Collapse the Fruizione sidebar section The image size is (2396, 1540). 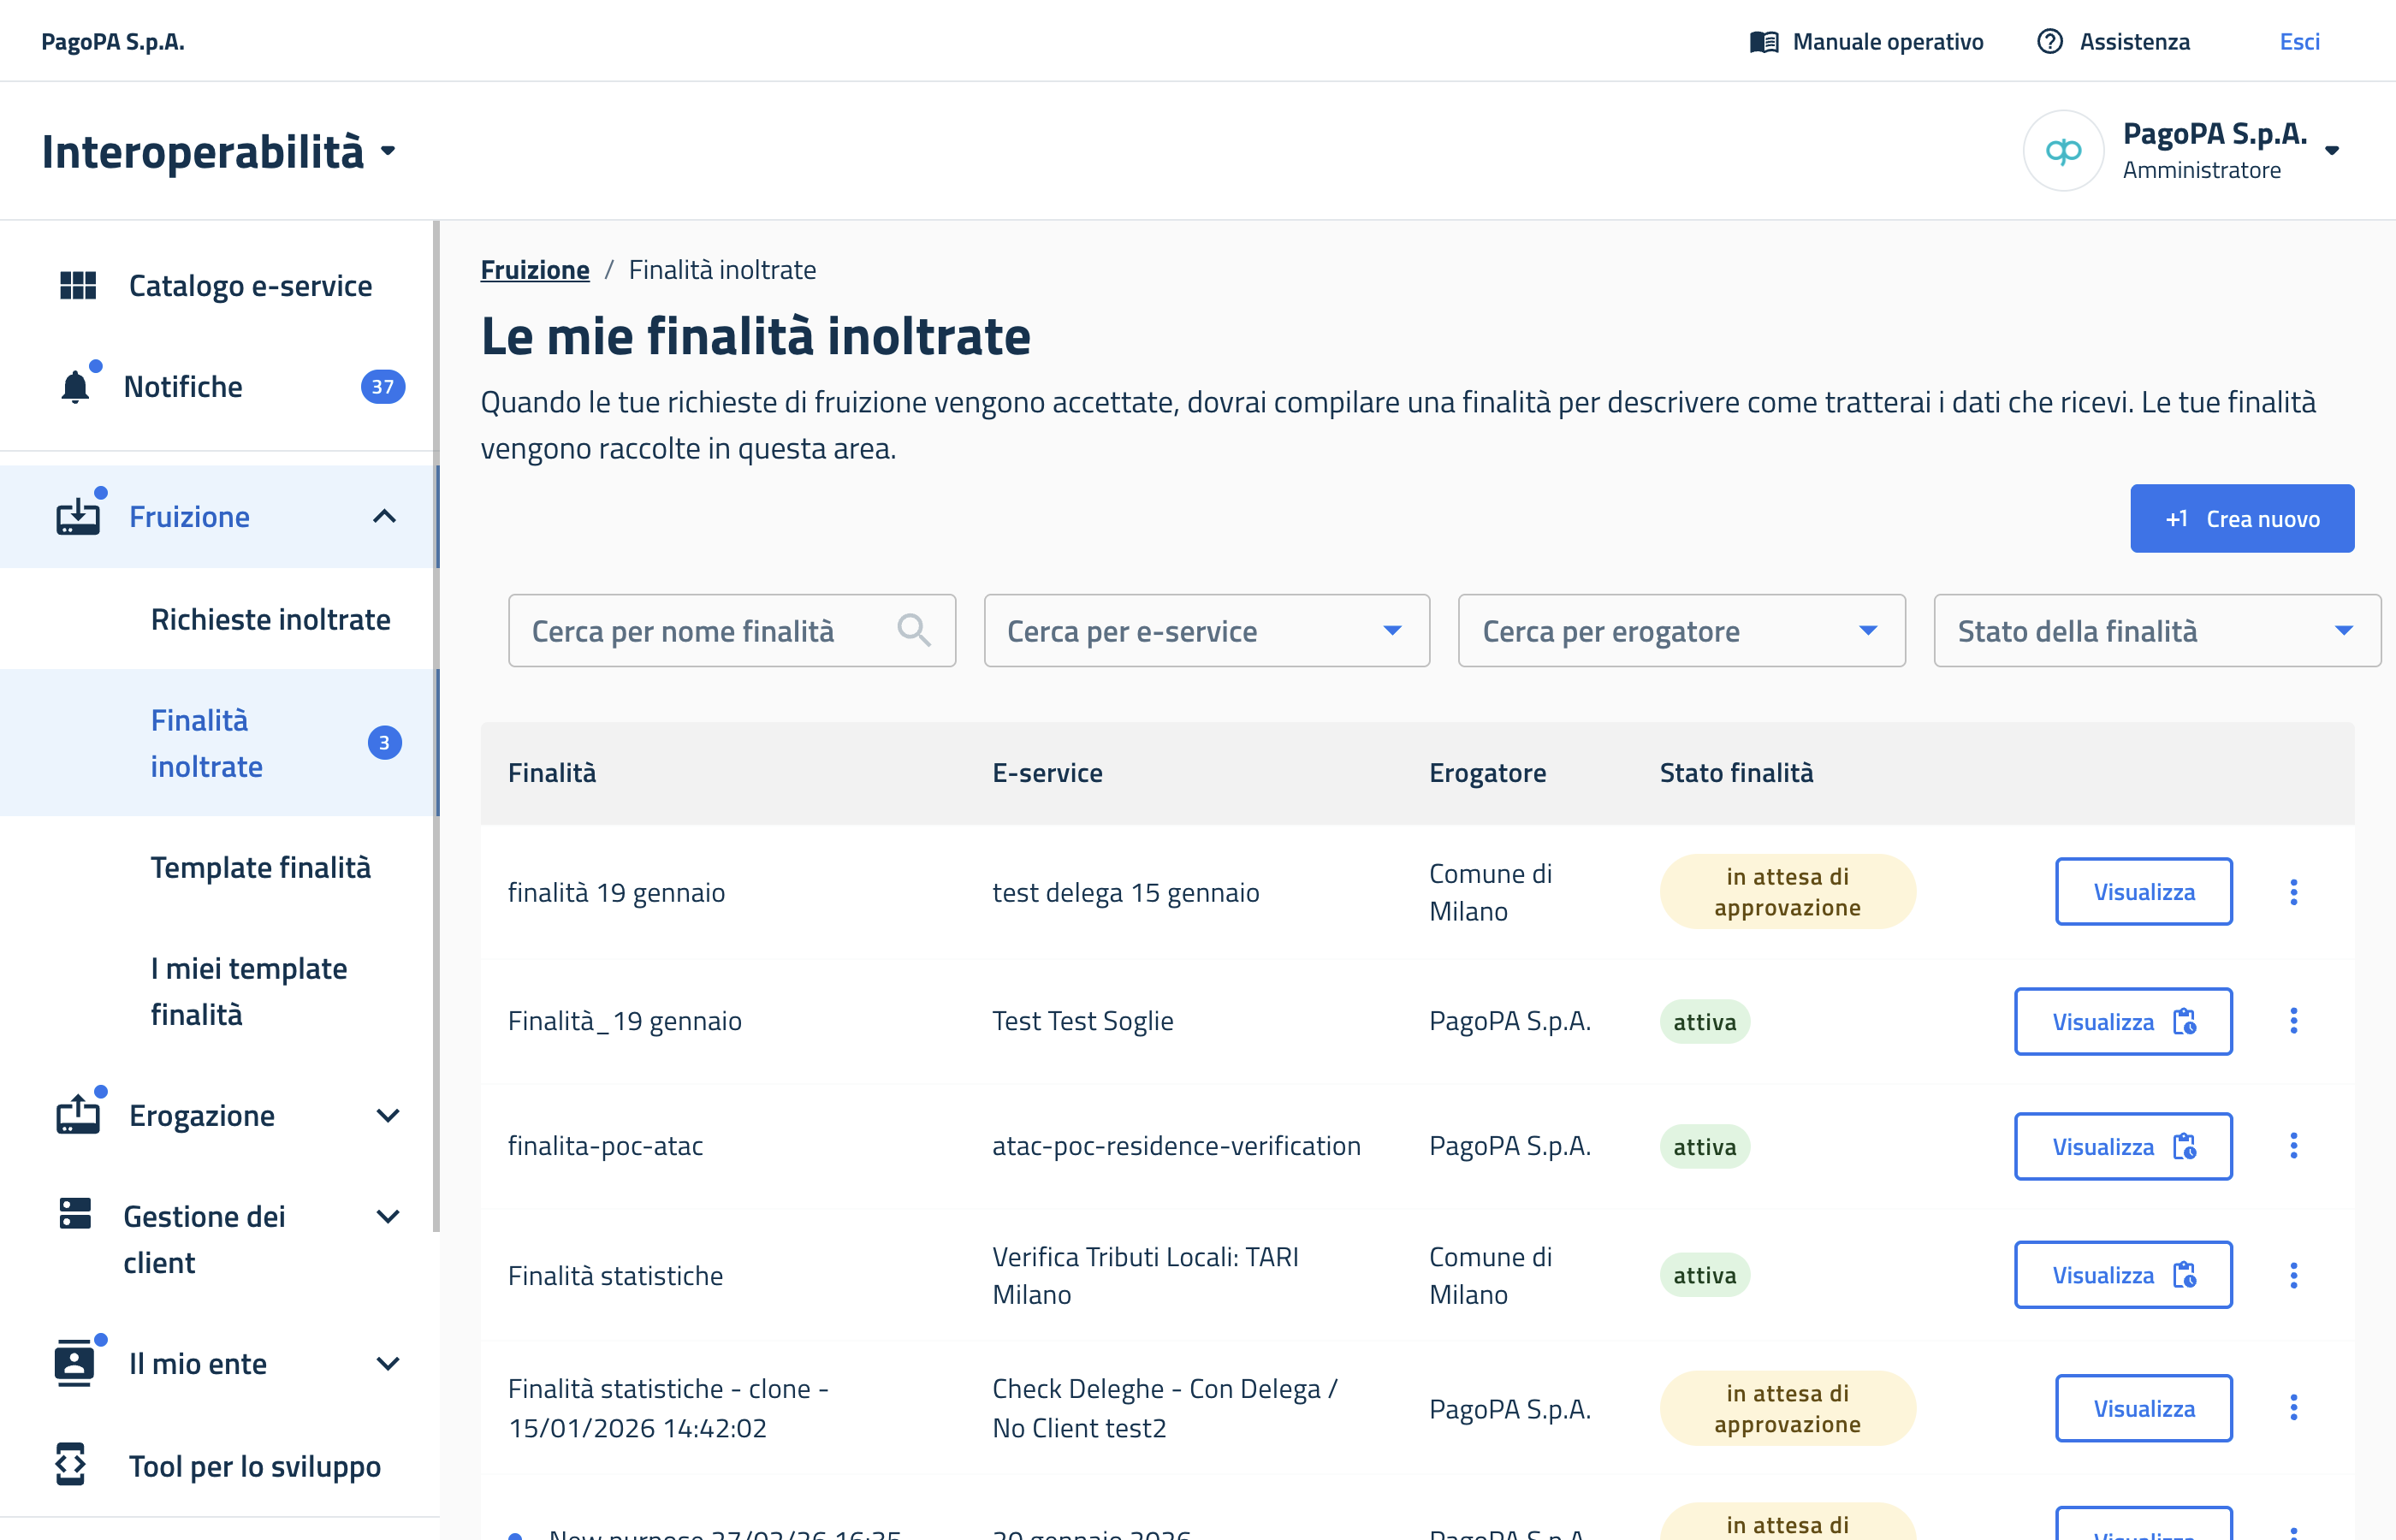(384, 517)
